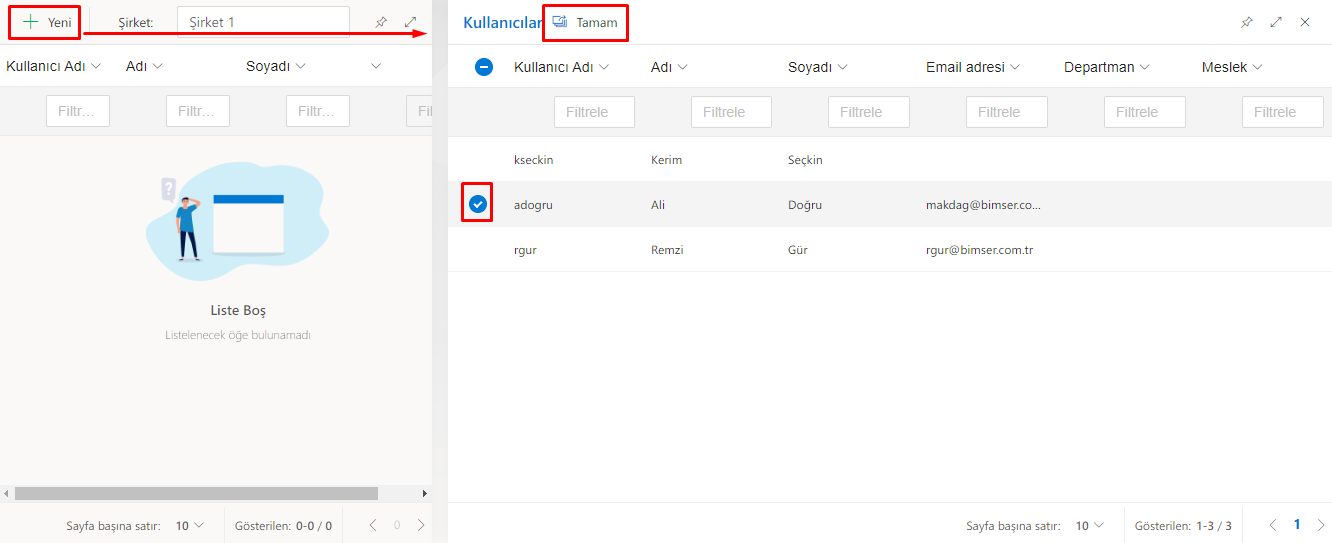Image resolution: width=1332 pixels, height=543 pixels.
Task: Open Departman column menu
Action: pyautogui.click(x=1144, y=67)
